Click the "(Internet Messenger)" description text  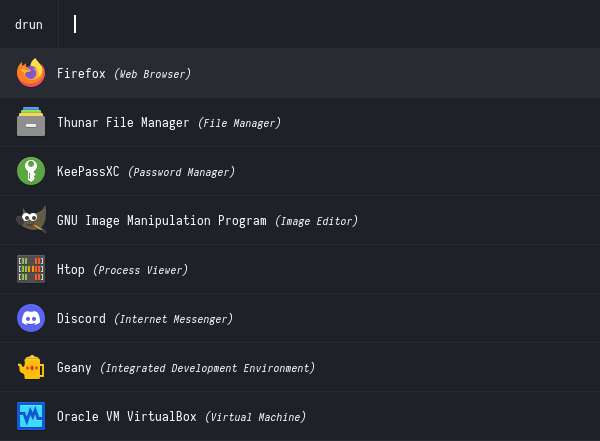[x=173, y=319]
